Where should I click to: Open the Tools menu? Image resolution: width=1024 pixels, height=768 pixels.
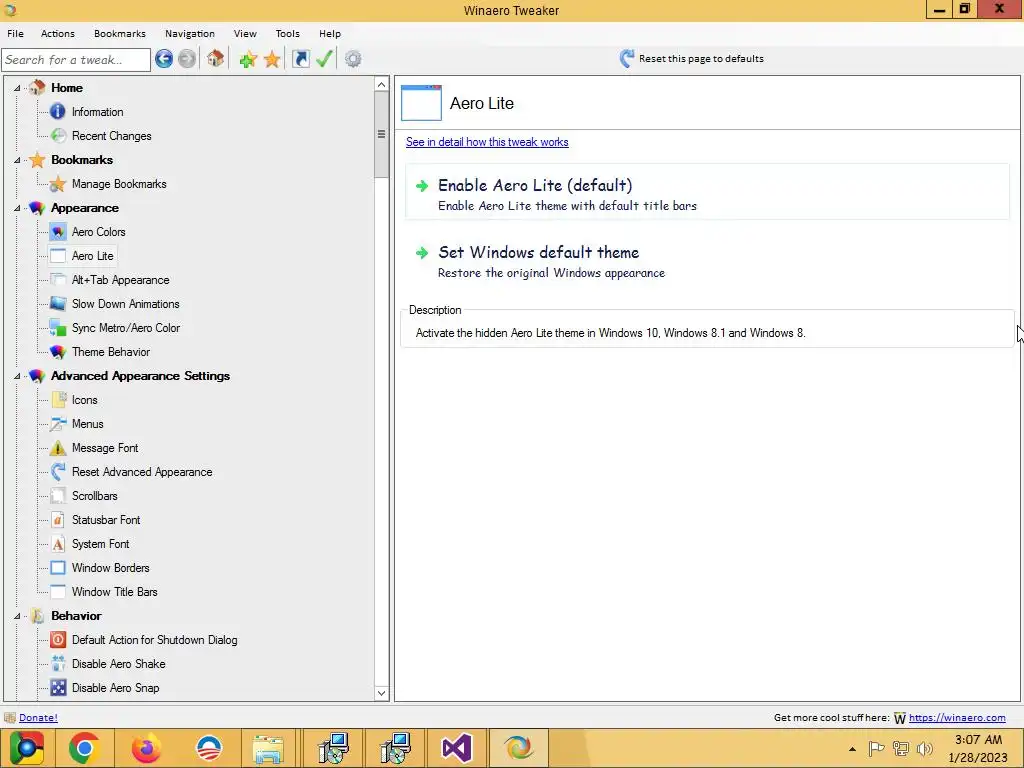pos(287,33)
